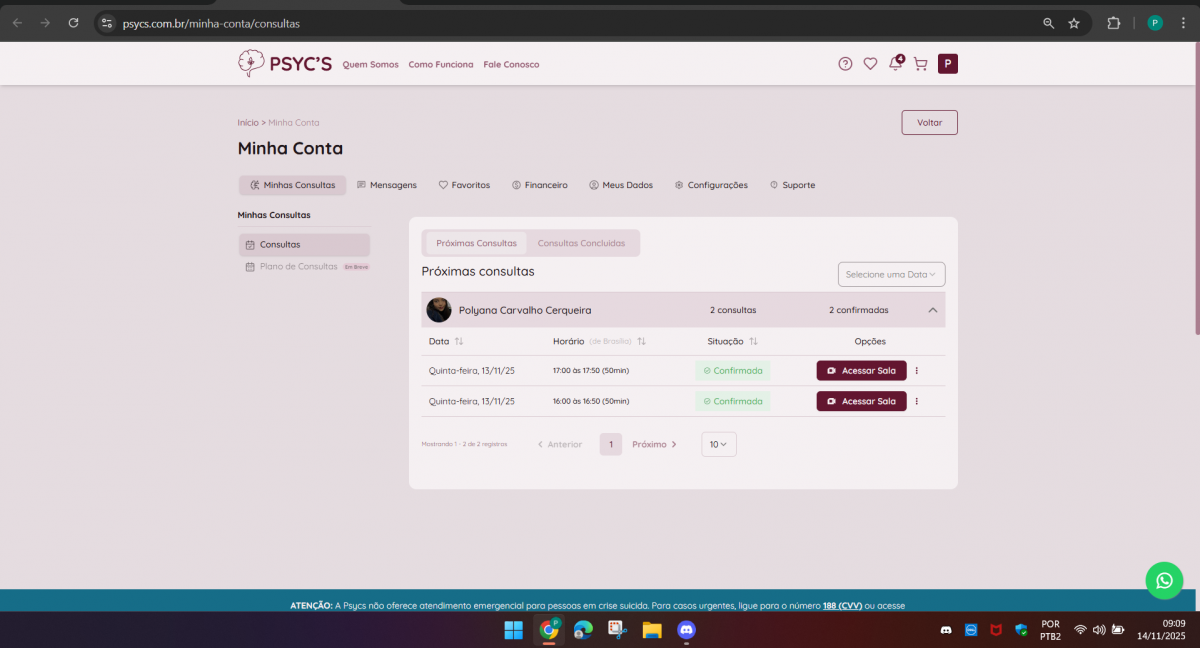Open the Selecione uma Data dropdown
This screenshot has width=1200, height=648.
(x=891, y=274)
